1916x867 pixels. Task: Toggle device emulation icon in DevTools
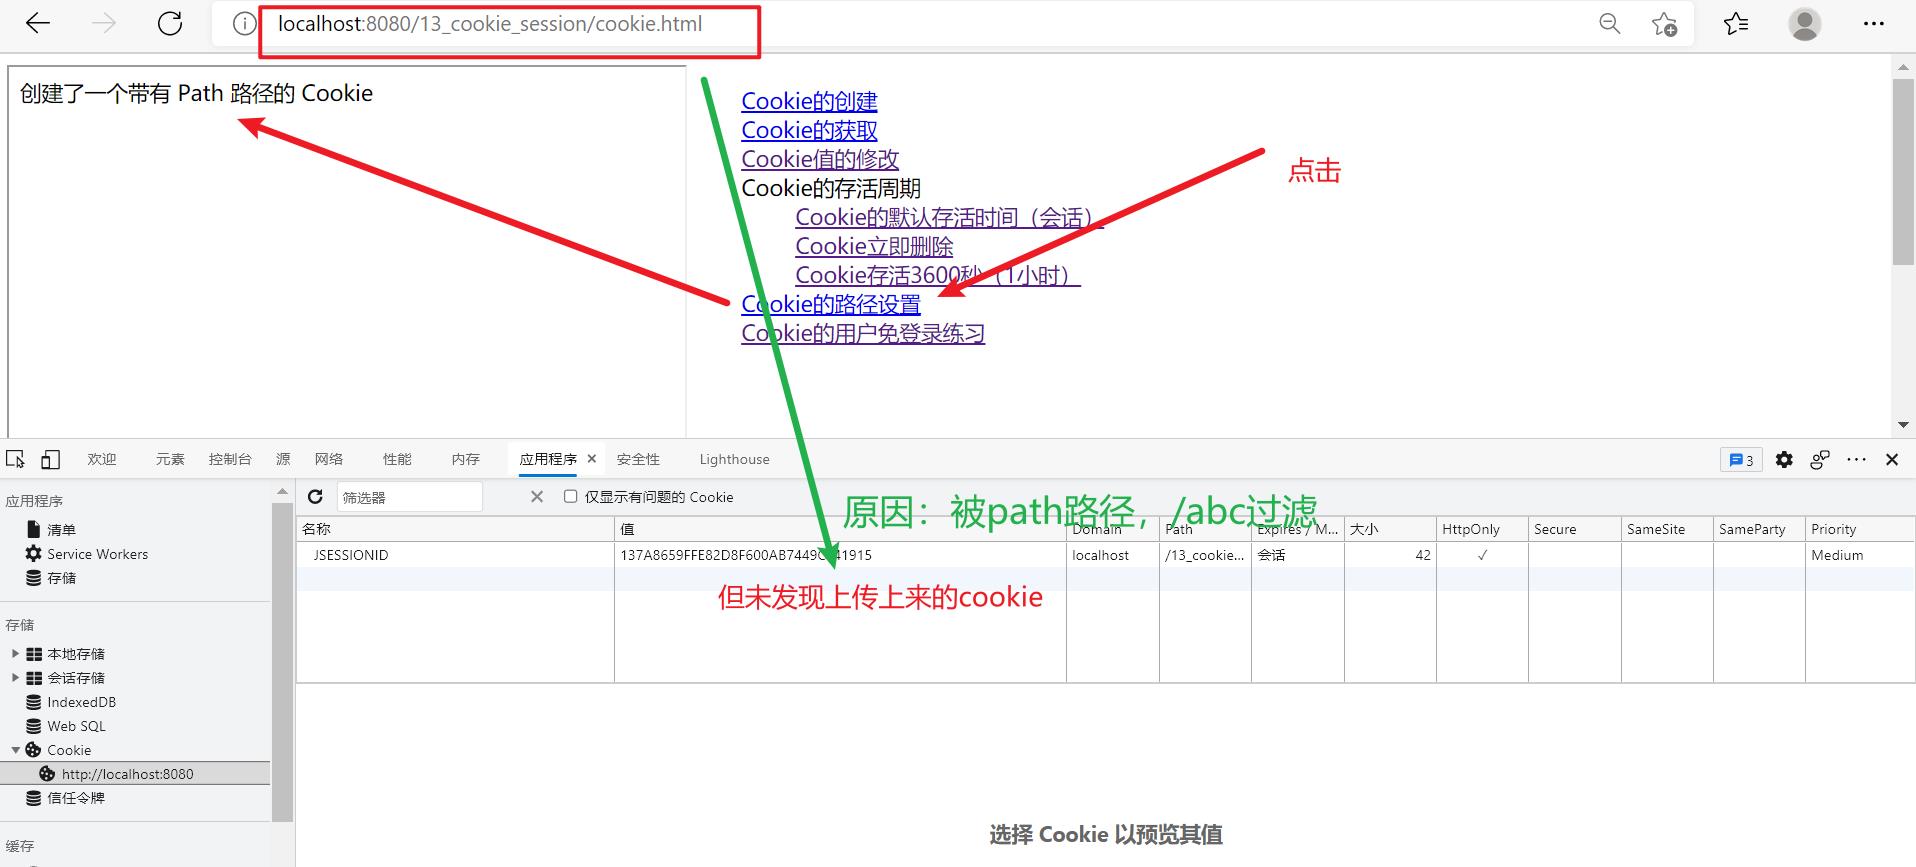pyautogui.click(x=50, y=459)
